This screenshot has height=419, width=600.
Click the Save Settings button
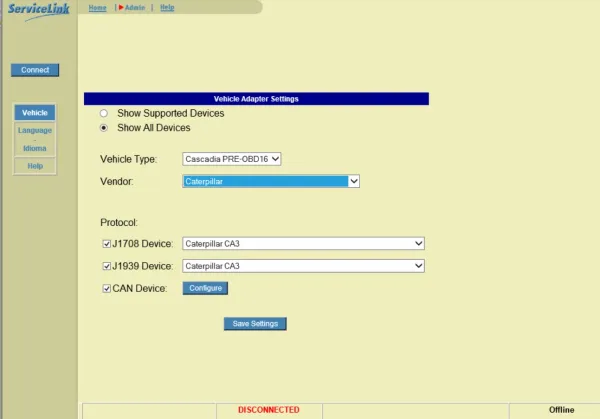pos(255,324)
